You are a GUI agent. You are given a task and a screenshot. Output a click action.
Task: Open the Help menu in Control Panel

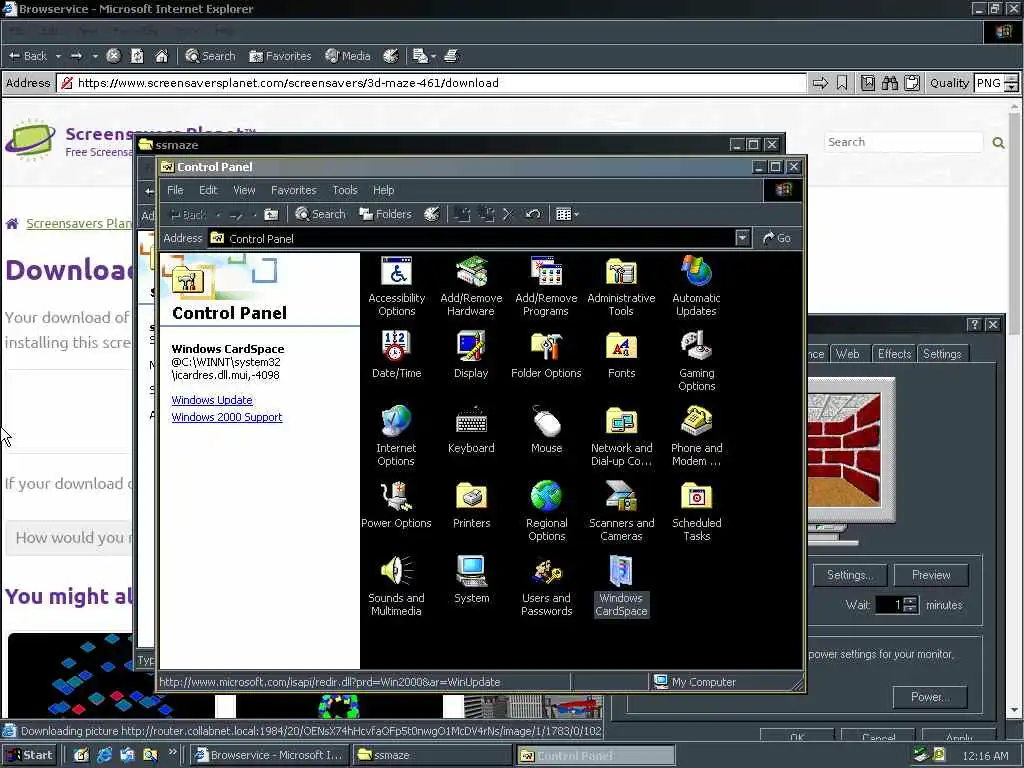click(383, 190)
